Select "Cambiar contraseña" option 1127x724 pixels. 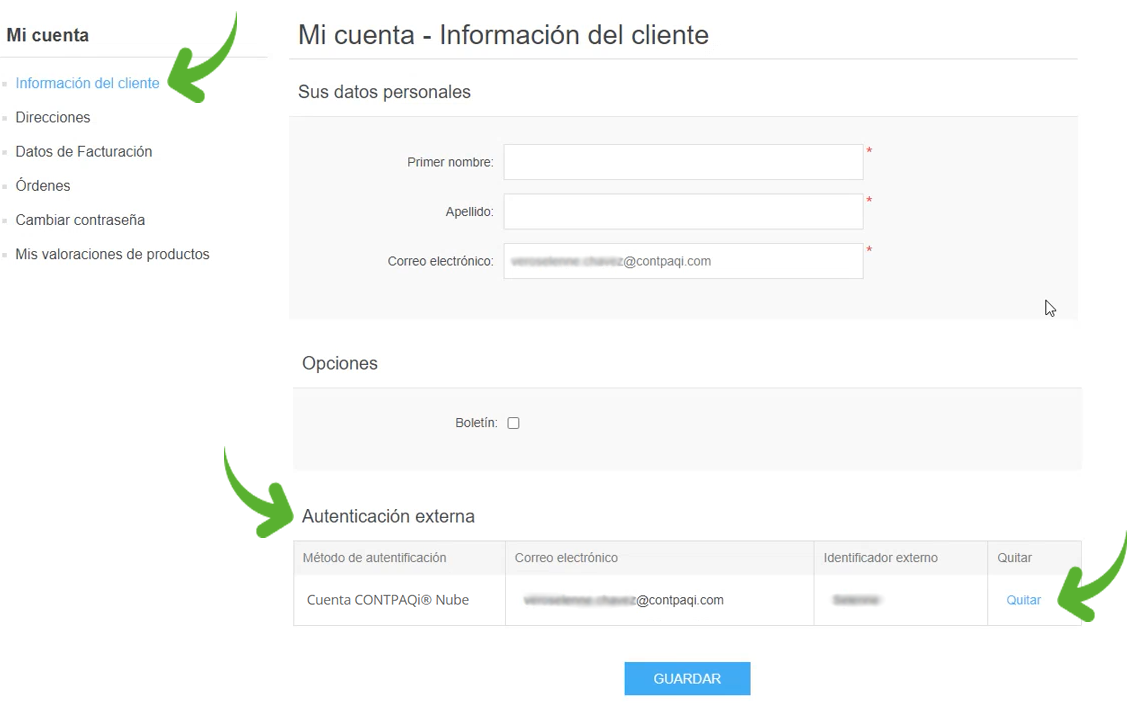coord(80,219)
